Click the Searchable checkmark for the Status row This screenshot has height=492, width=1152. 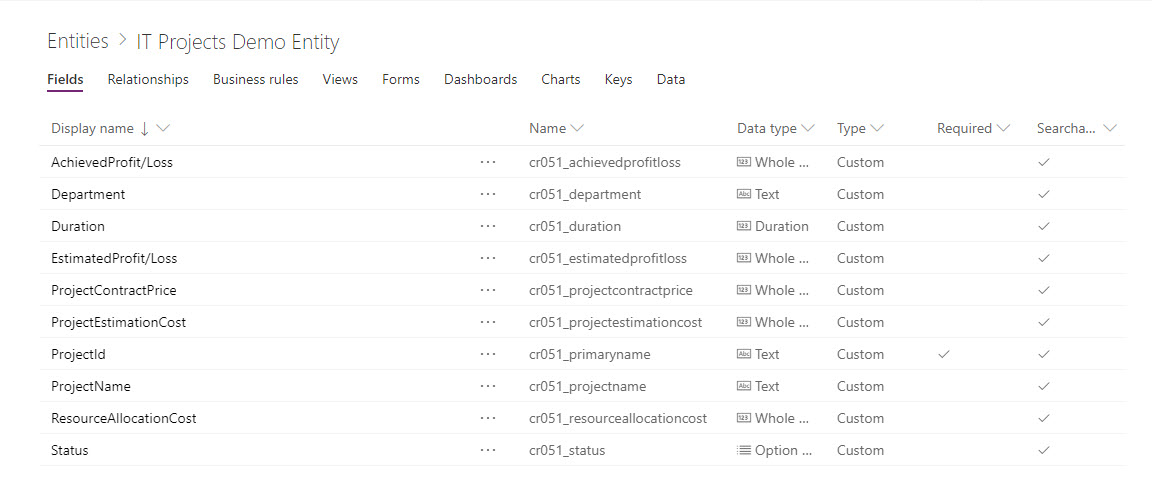pos(1044,450)
